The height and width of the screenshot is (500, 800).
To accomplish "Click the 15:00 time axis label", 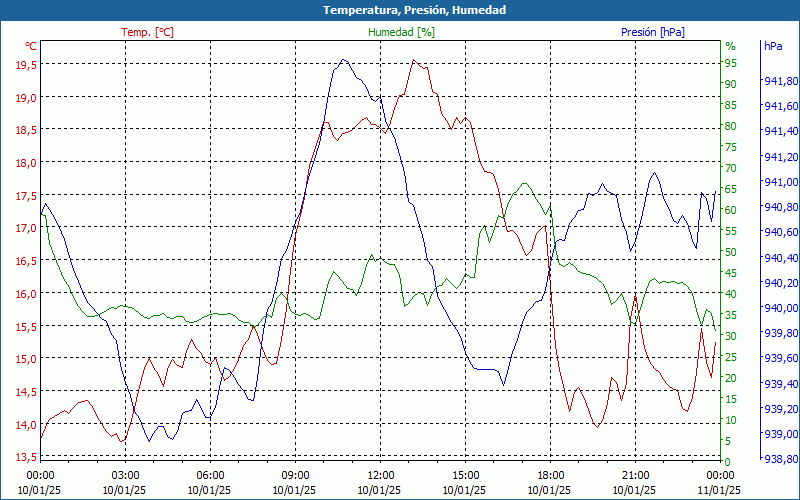I will [465, 474].
